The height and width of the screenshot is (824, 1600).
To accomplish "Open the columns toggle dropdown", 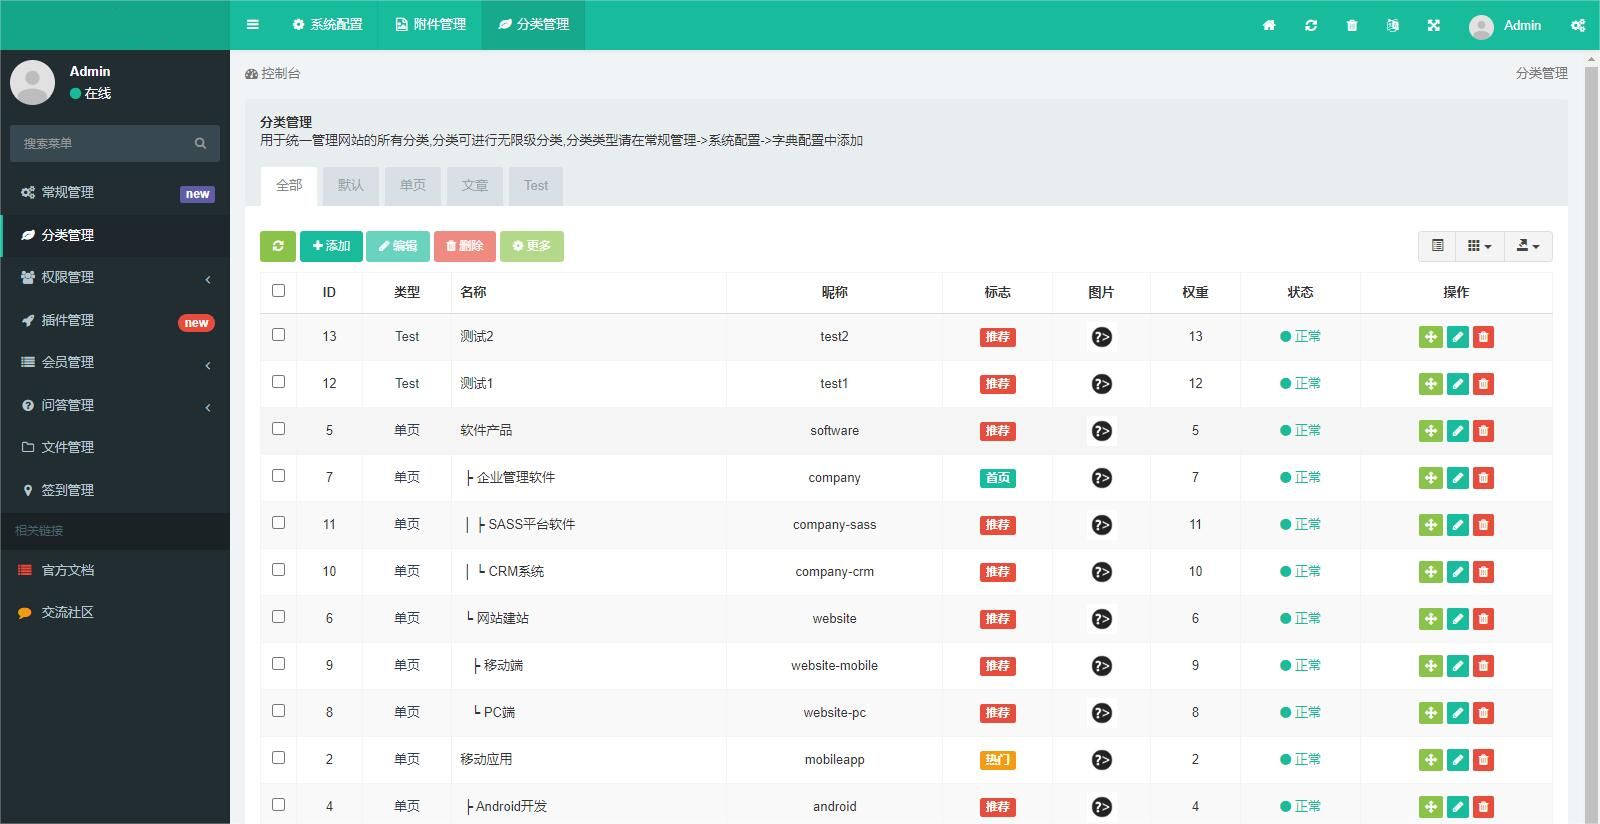I will click(1479, 246).
